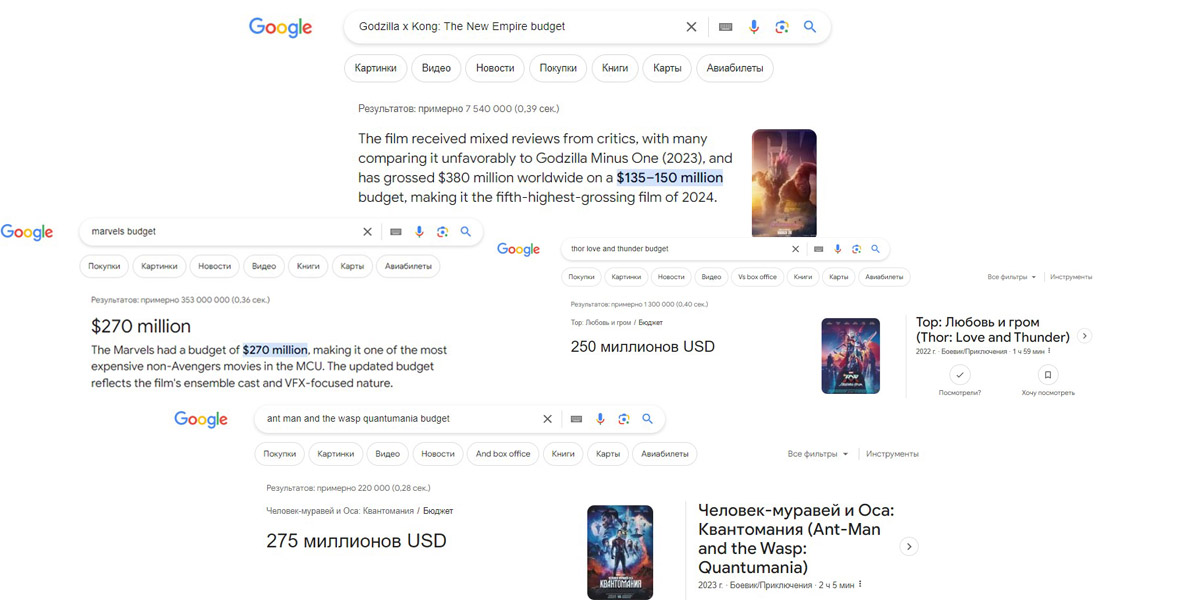Add Thor to want-to-watch list
1200x600 pixels.
(x=1048, y=375)
